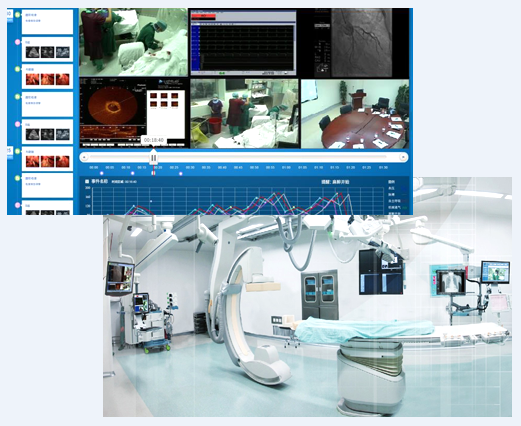Screen dimensions: 521x426
Task: Click the first purple event marker under timeline
Action: point(102,173)
